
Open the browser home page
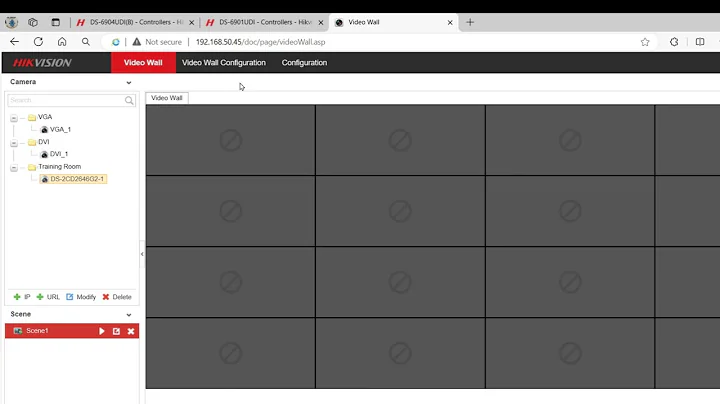62,42
